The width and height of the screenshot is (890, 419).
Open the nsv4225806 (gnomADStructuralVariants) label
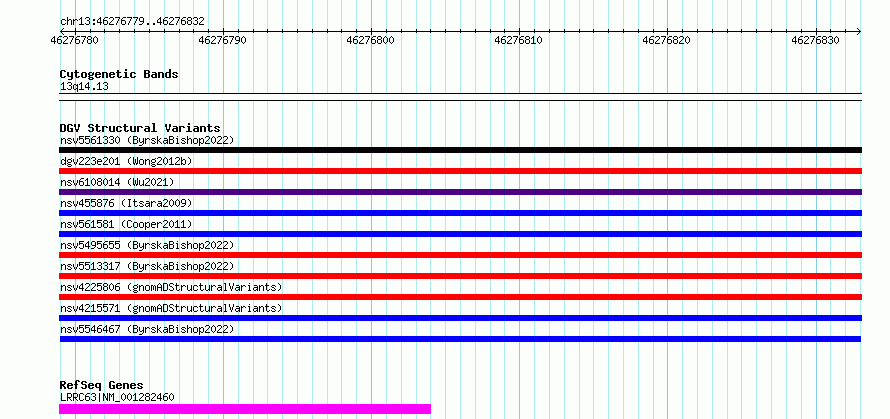(171, 287)
